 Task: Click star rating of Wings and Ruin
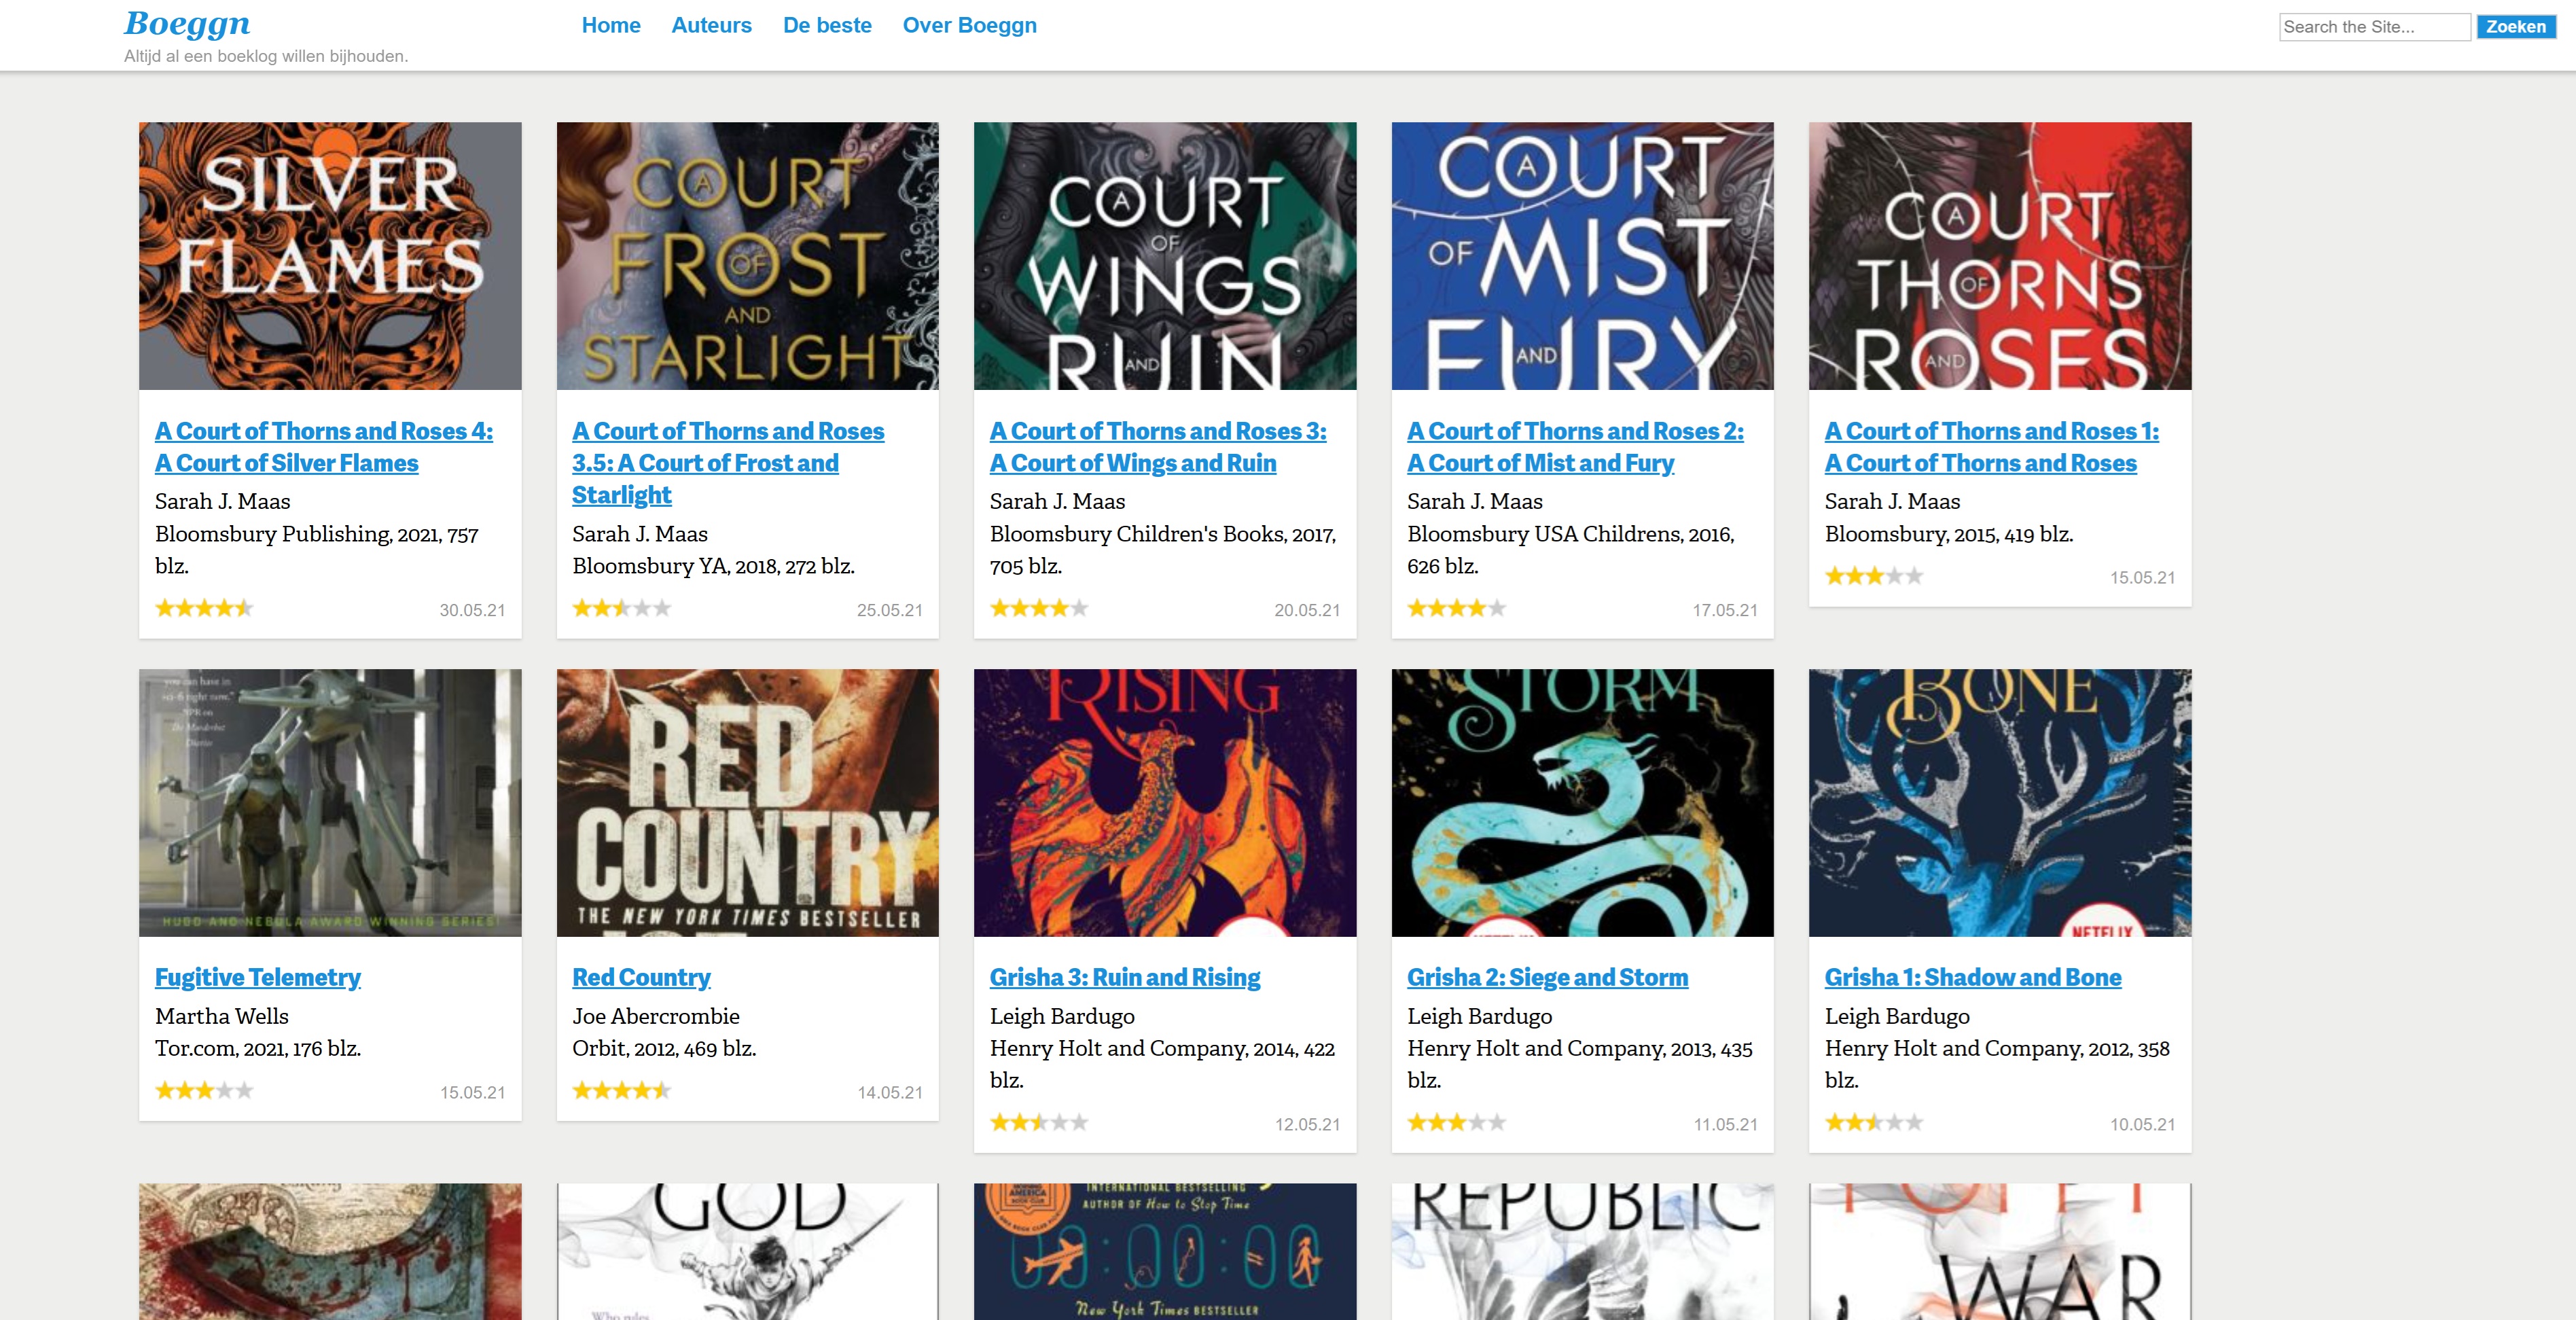[x=1039, y=608]
